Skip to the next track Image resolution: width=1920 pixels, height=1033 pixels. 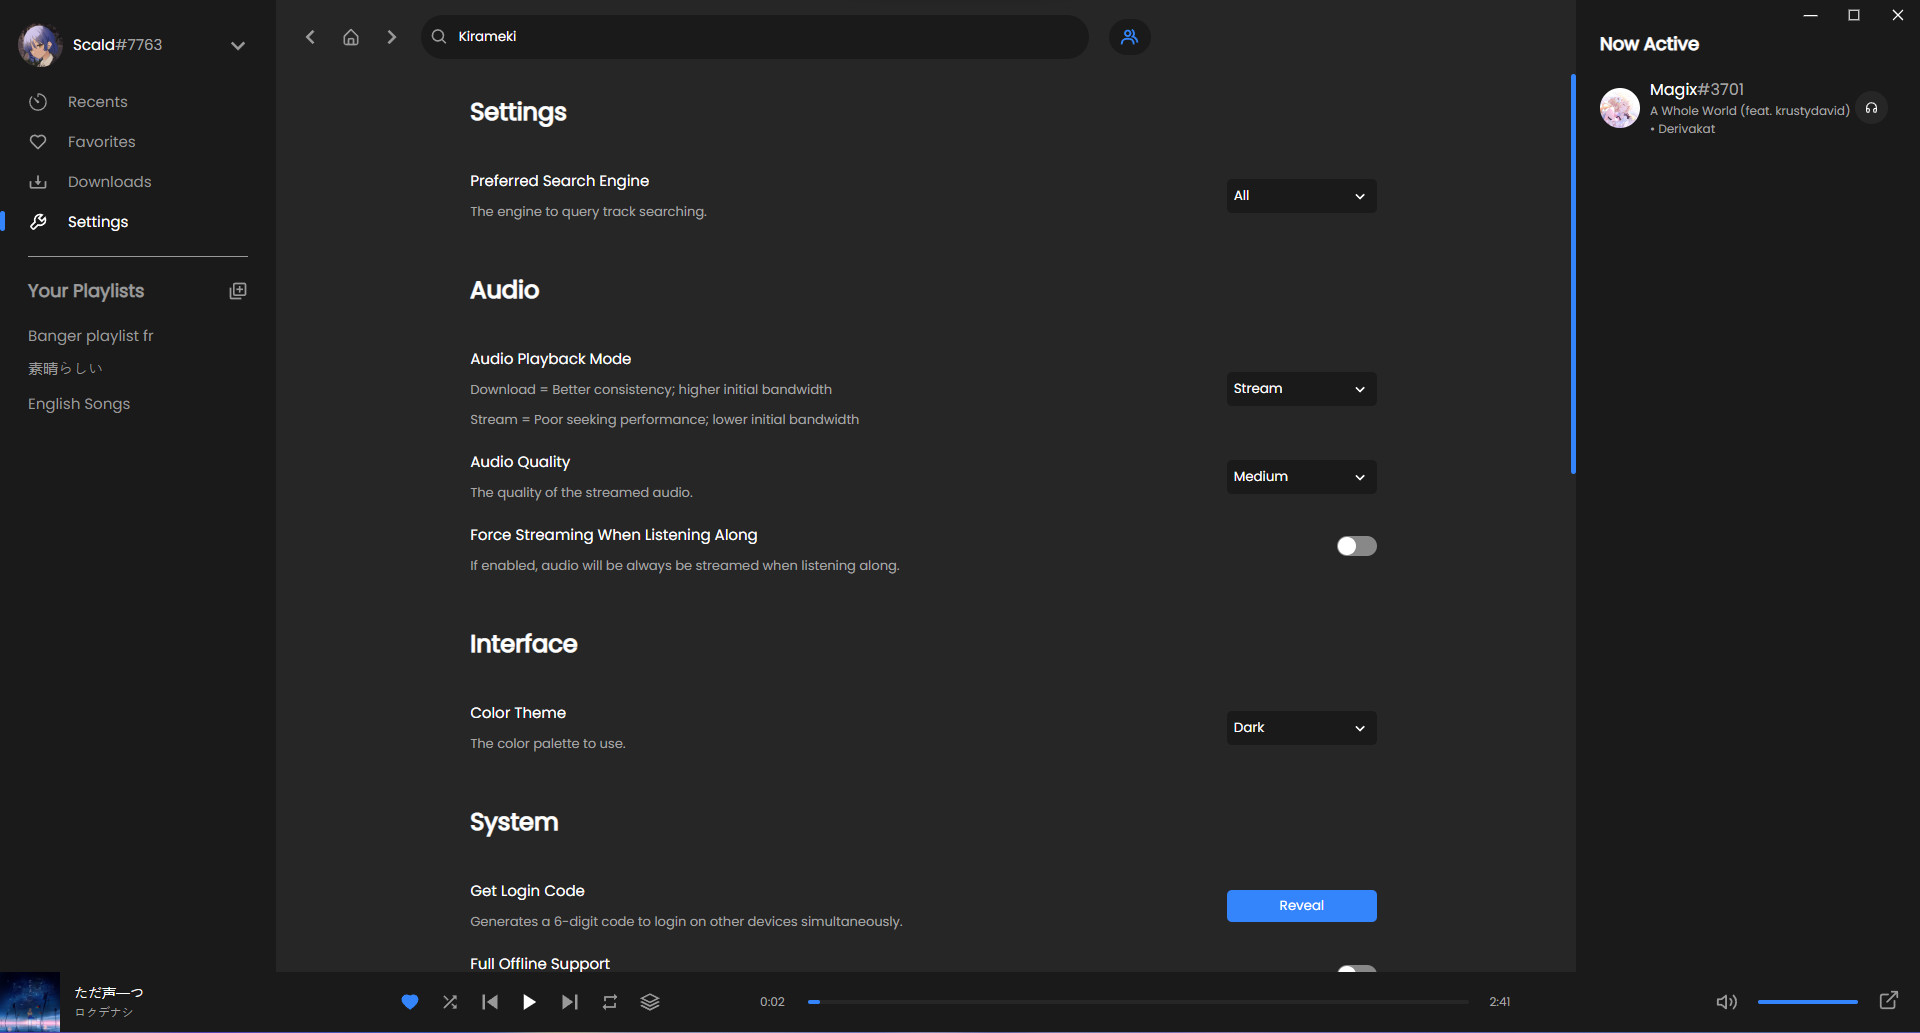pyautogui.click(x=570, y=1002)
